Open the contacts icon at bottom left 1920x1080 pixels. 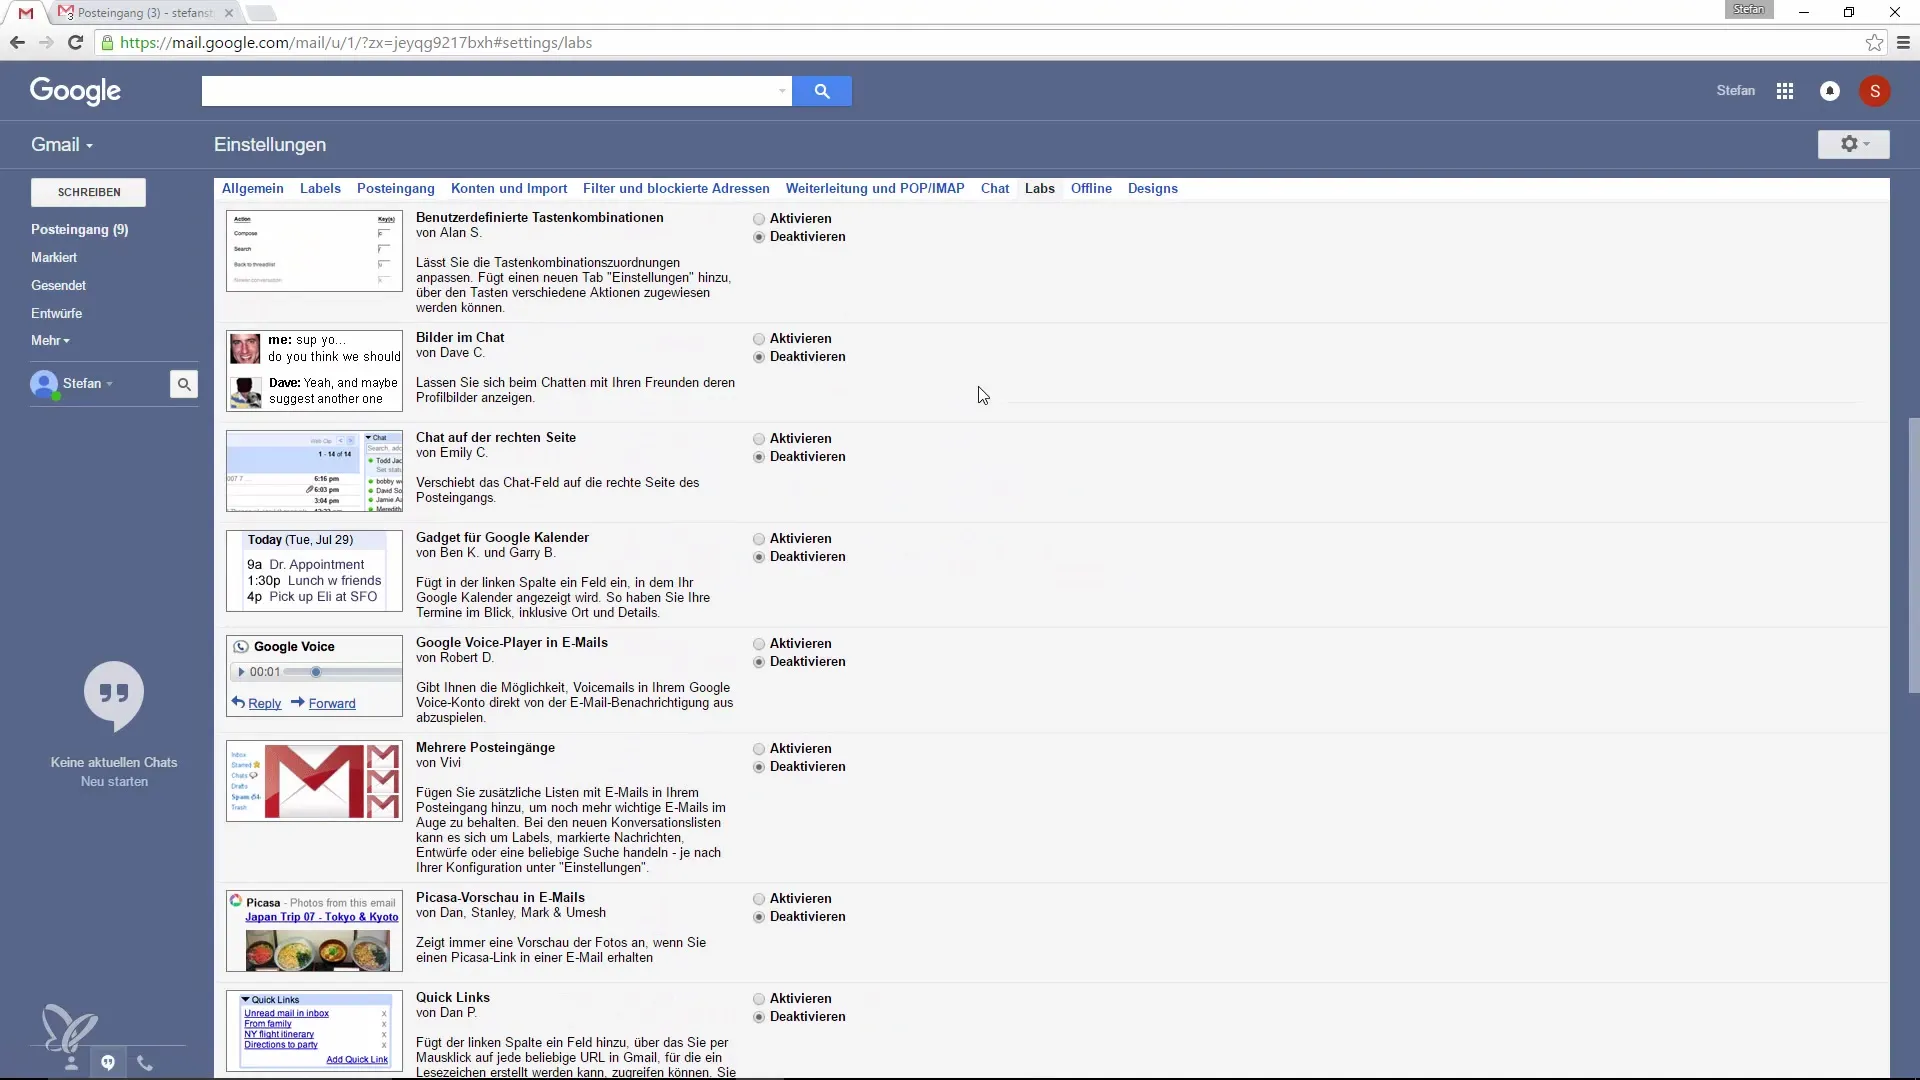[x=71, y=1063]
